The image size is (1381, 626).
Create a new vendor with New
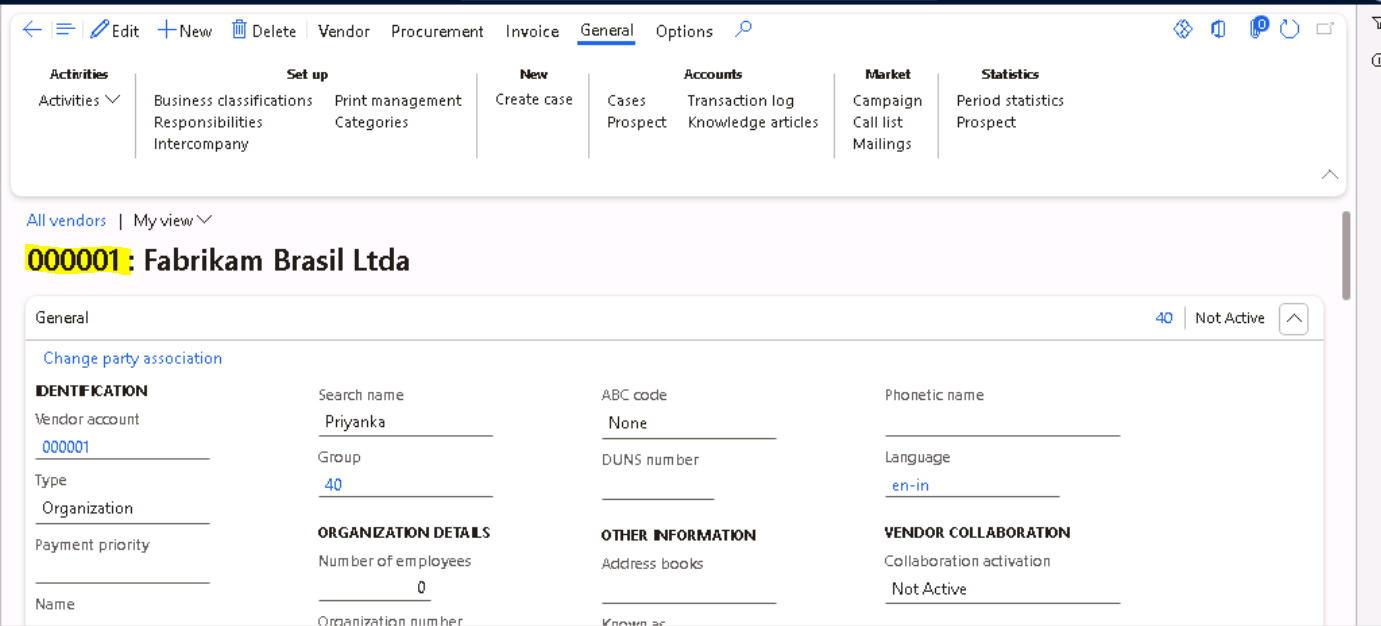185,31
